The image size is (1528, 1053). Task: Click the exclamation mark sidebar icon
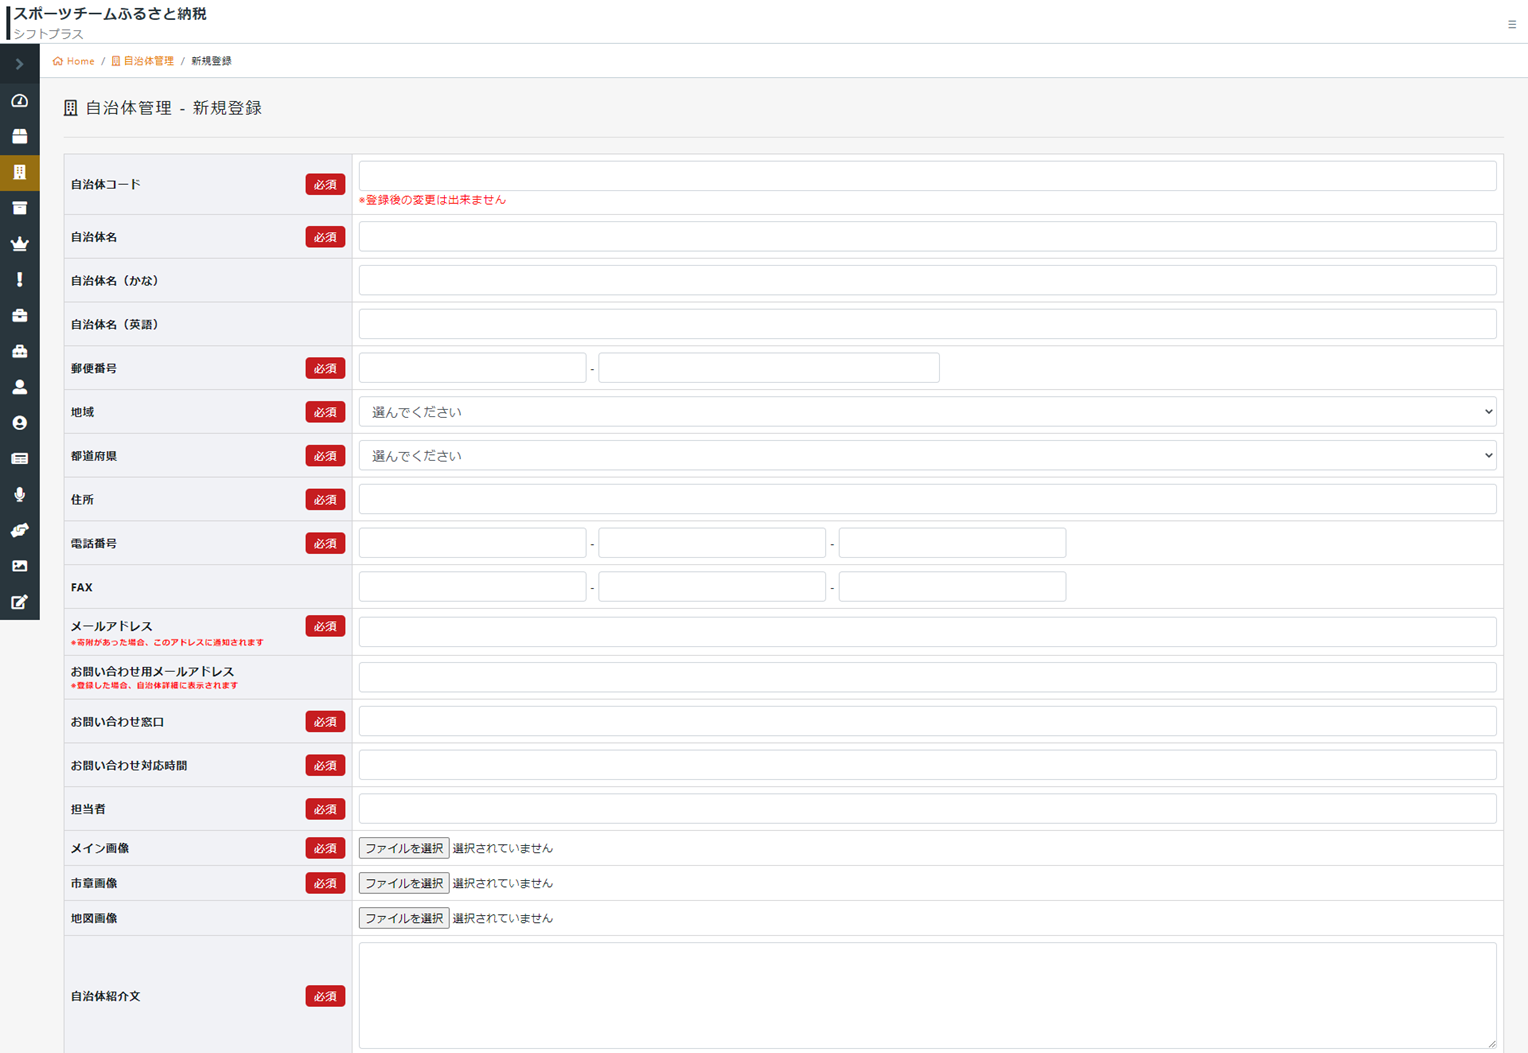click(19, 280)
